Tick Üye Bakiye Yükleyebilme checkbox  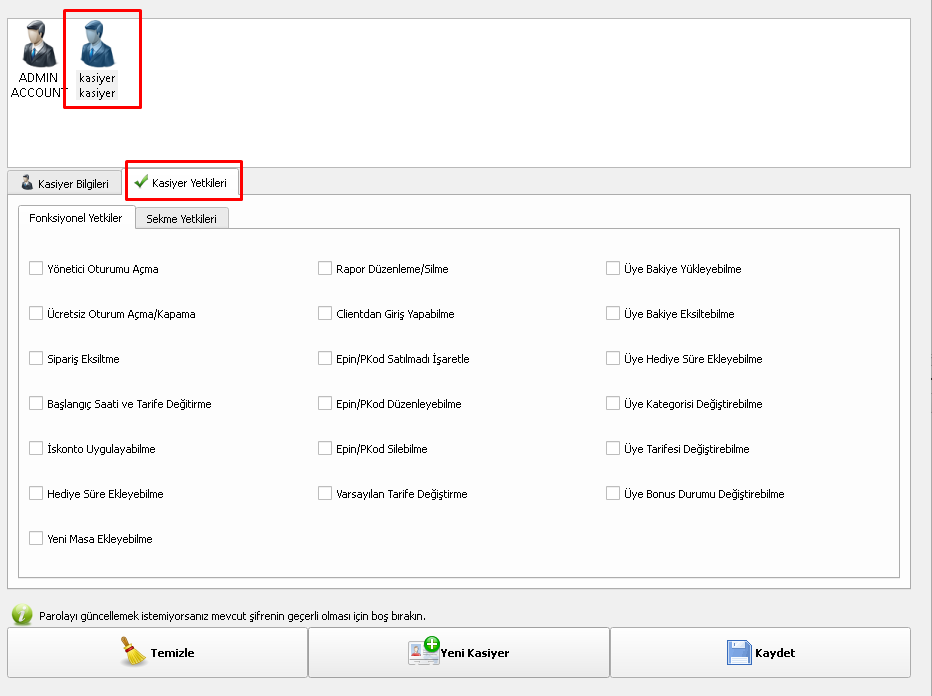[613, 268]
